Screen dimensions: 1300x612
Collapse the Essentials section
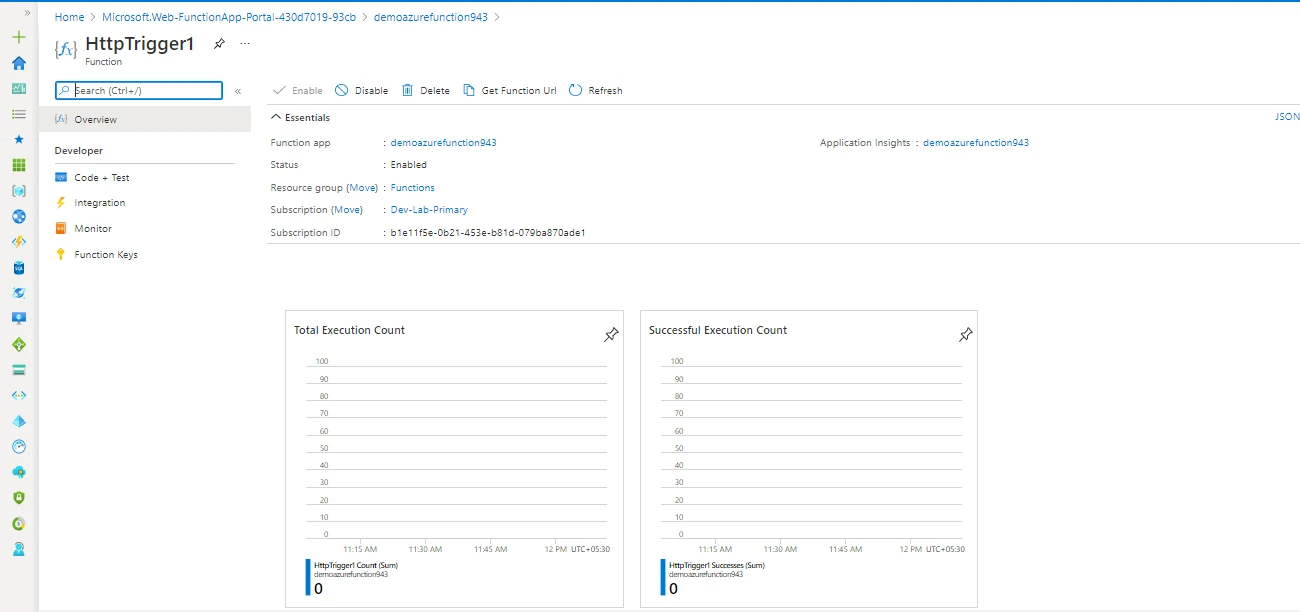(277, 116)
